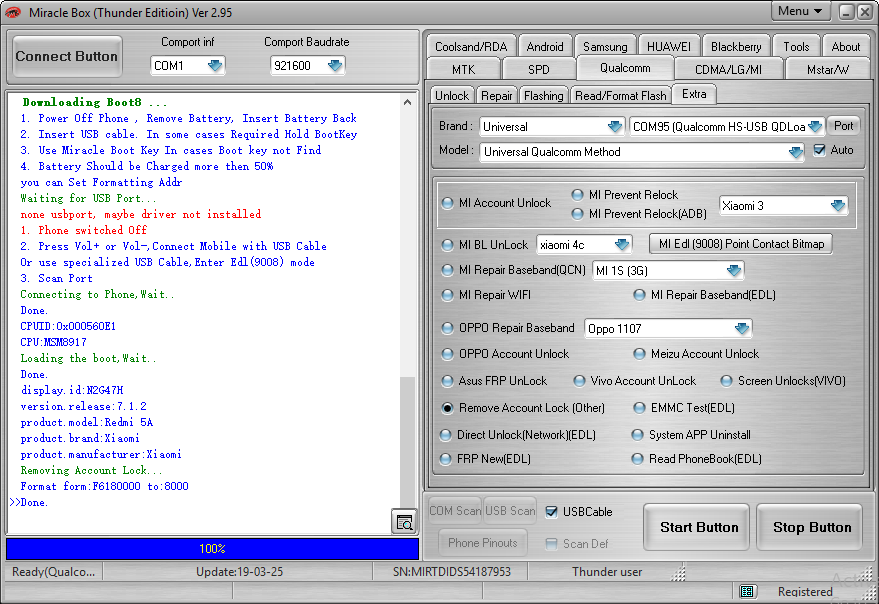Image resolution: width=879 pixels, height=604 pixels.
Task: Select MI Prevent Relock radio option
Action: tap(624, 195)
